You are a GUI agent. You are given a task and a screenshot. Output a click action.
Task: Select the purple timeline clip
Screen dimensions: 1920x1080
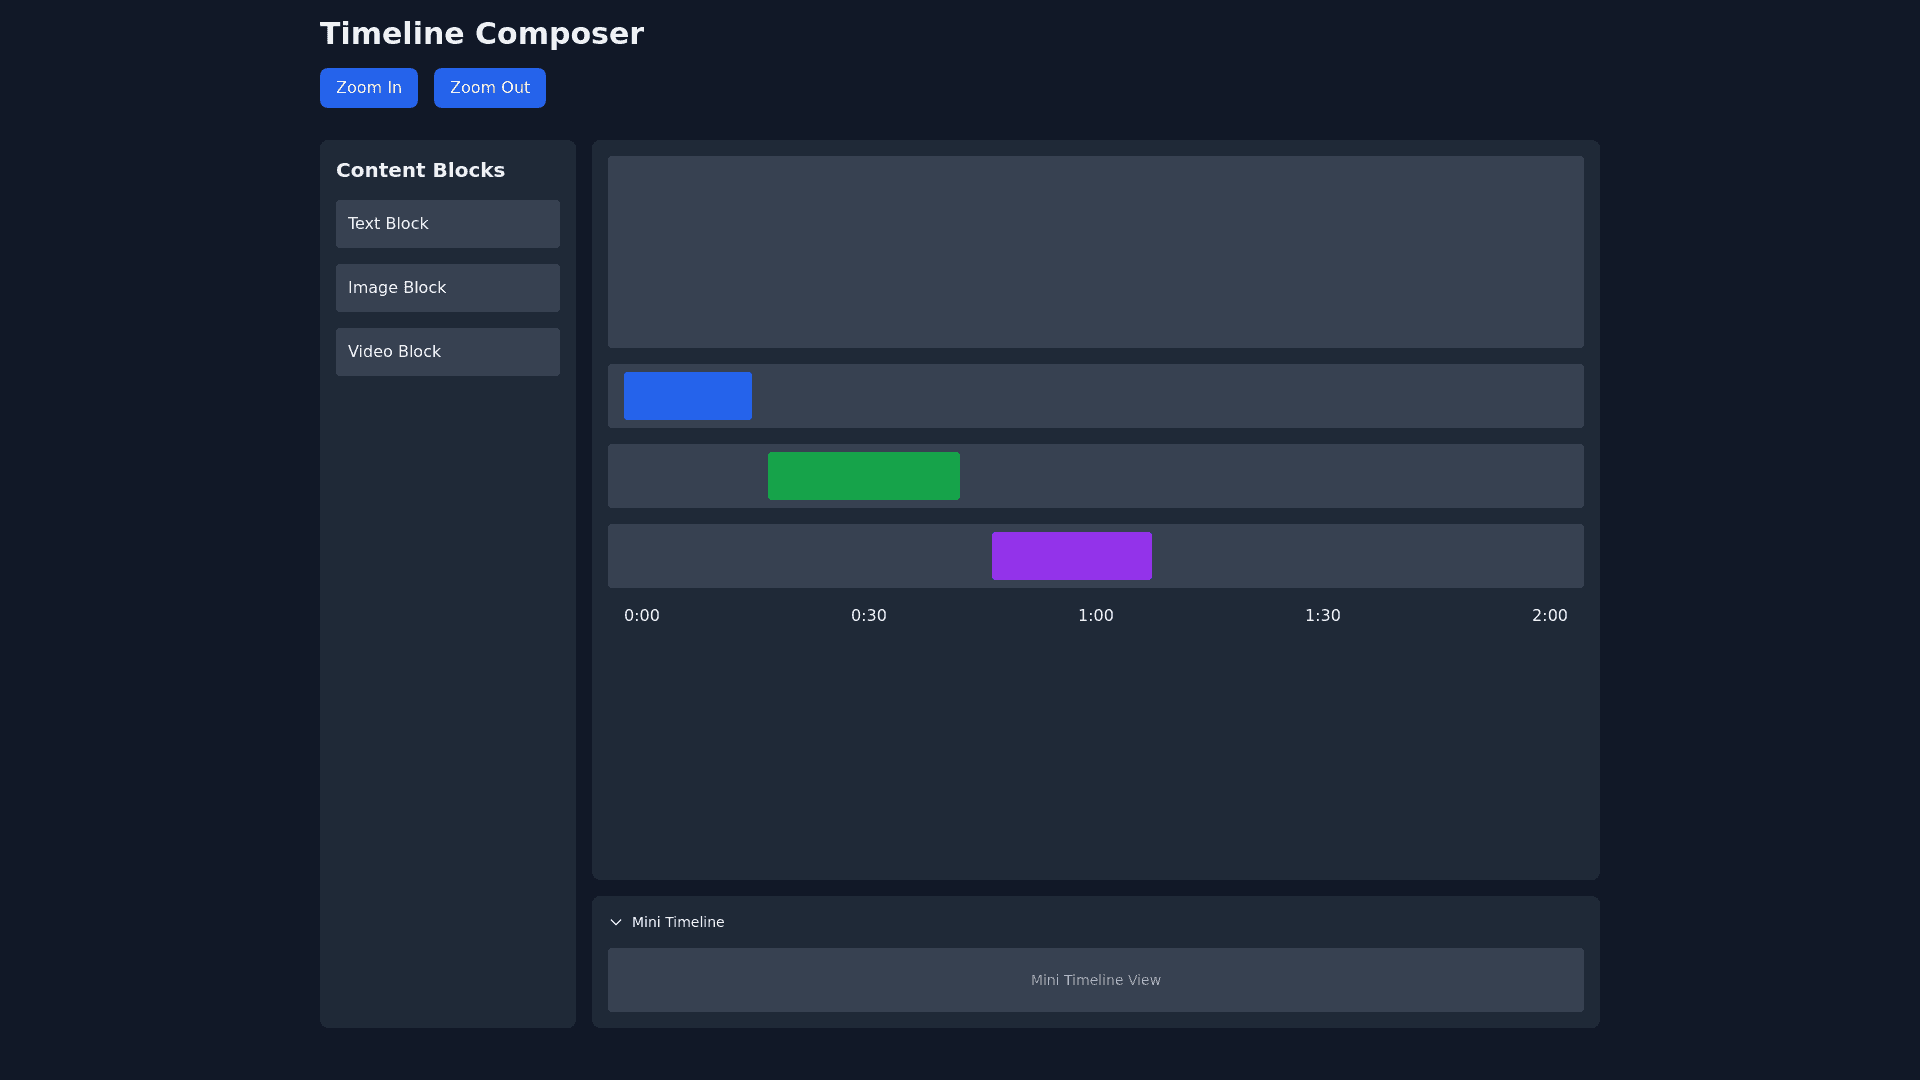(x=1071, y=556)
